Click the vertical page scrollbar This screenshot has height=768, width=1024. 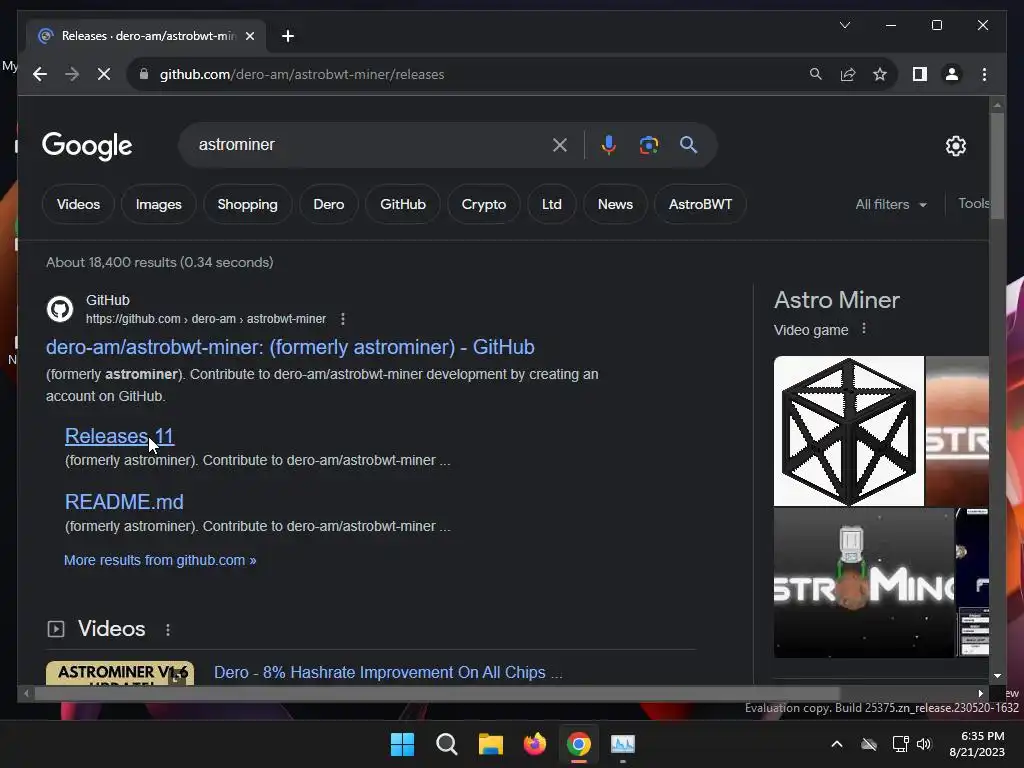(x=997, y=167)
